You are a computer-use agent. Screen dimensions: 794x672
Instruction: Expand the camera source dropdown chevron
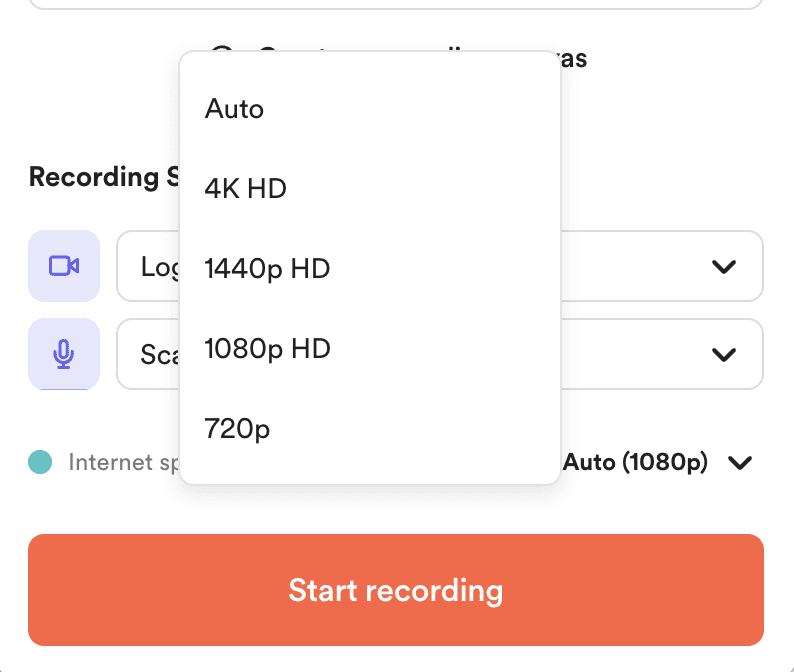(723, 266)
